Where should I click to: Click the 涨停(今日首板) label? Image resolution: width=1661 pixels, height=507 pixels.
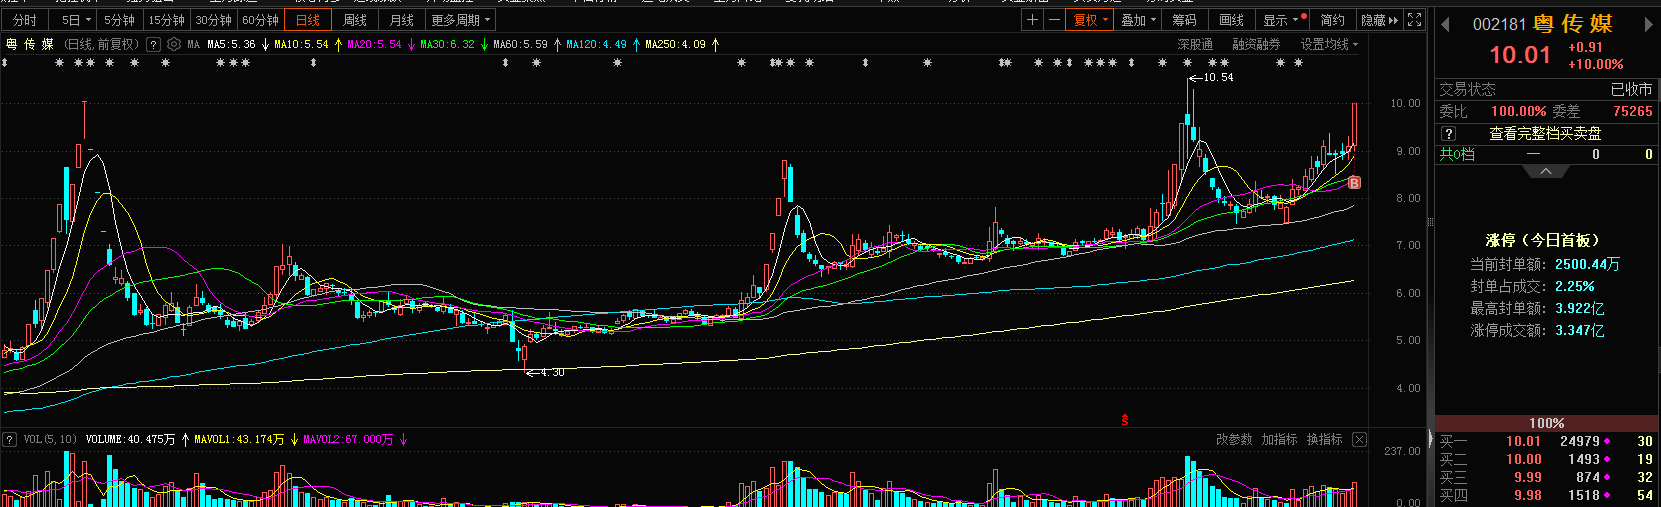(1542, 240)
